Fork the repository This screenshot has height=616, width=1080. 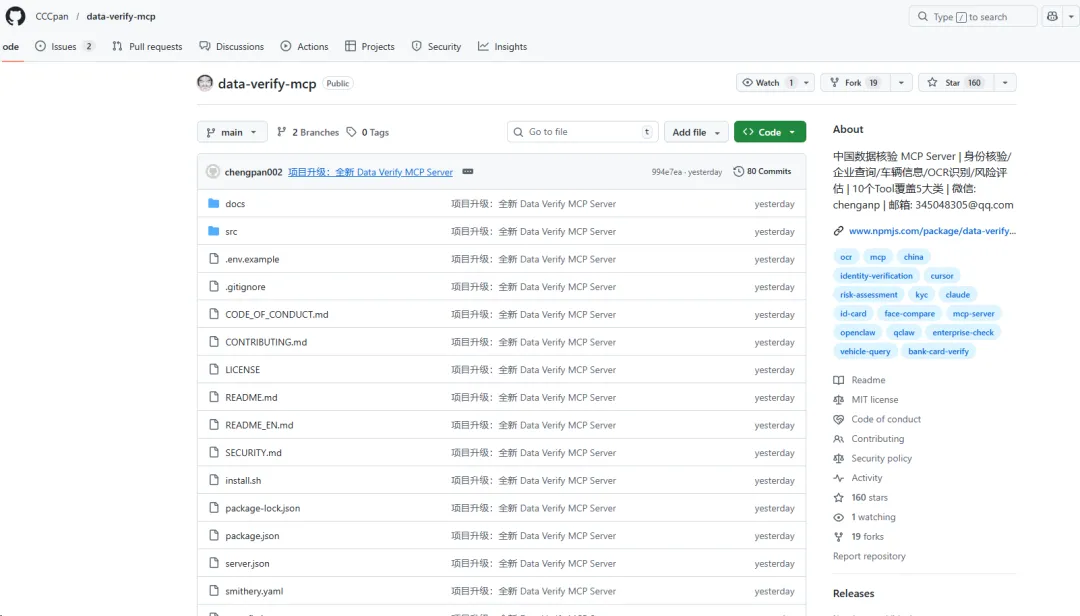pyautogui.click(x=855, y=83)
